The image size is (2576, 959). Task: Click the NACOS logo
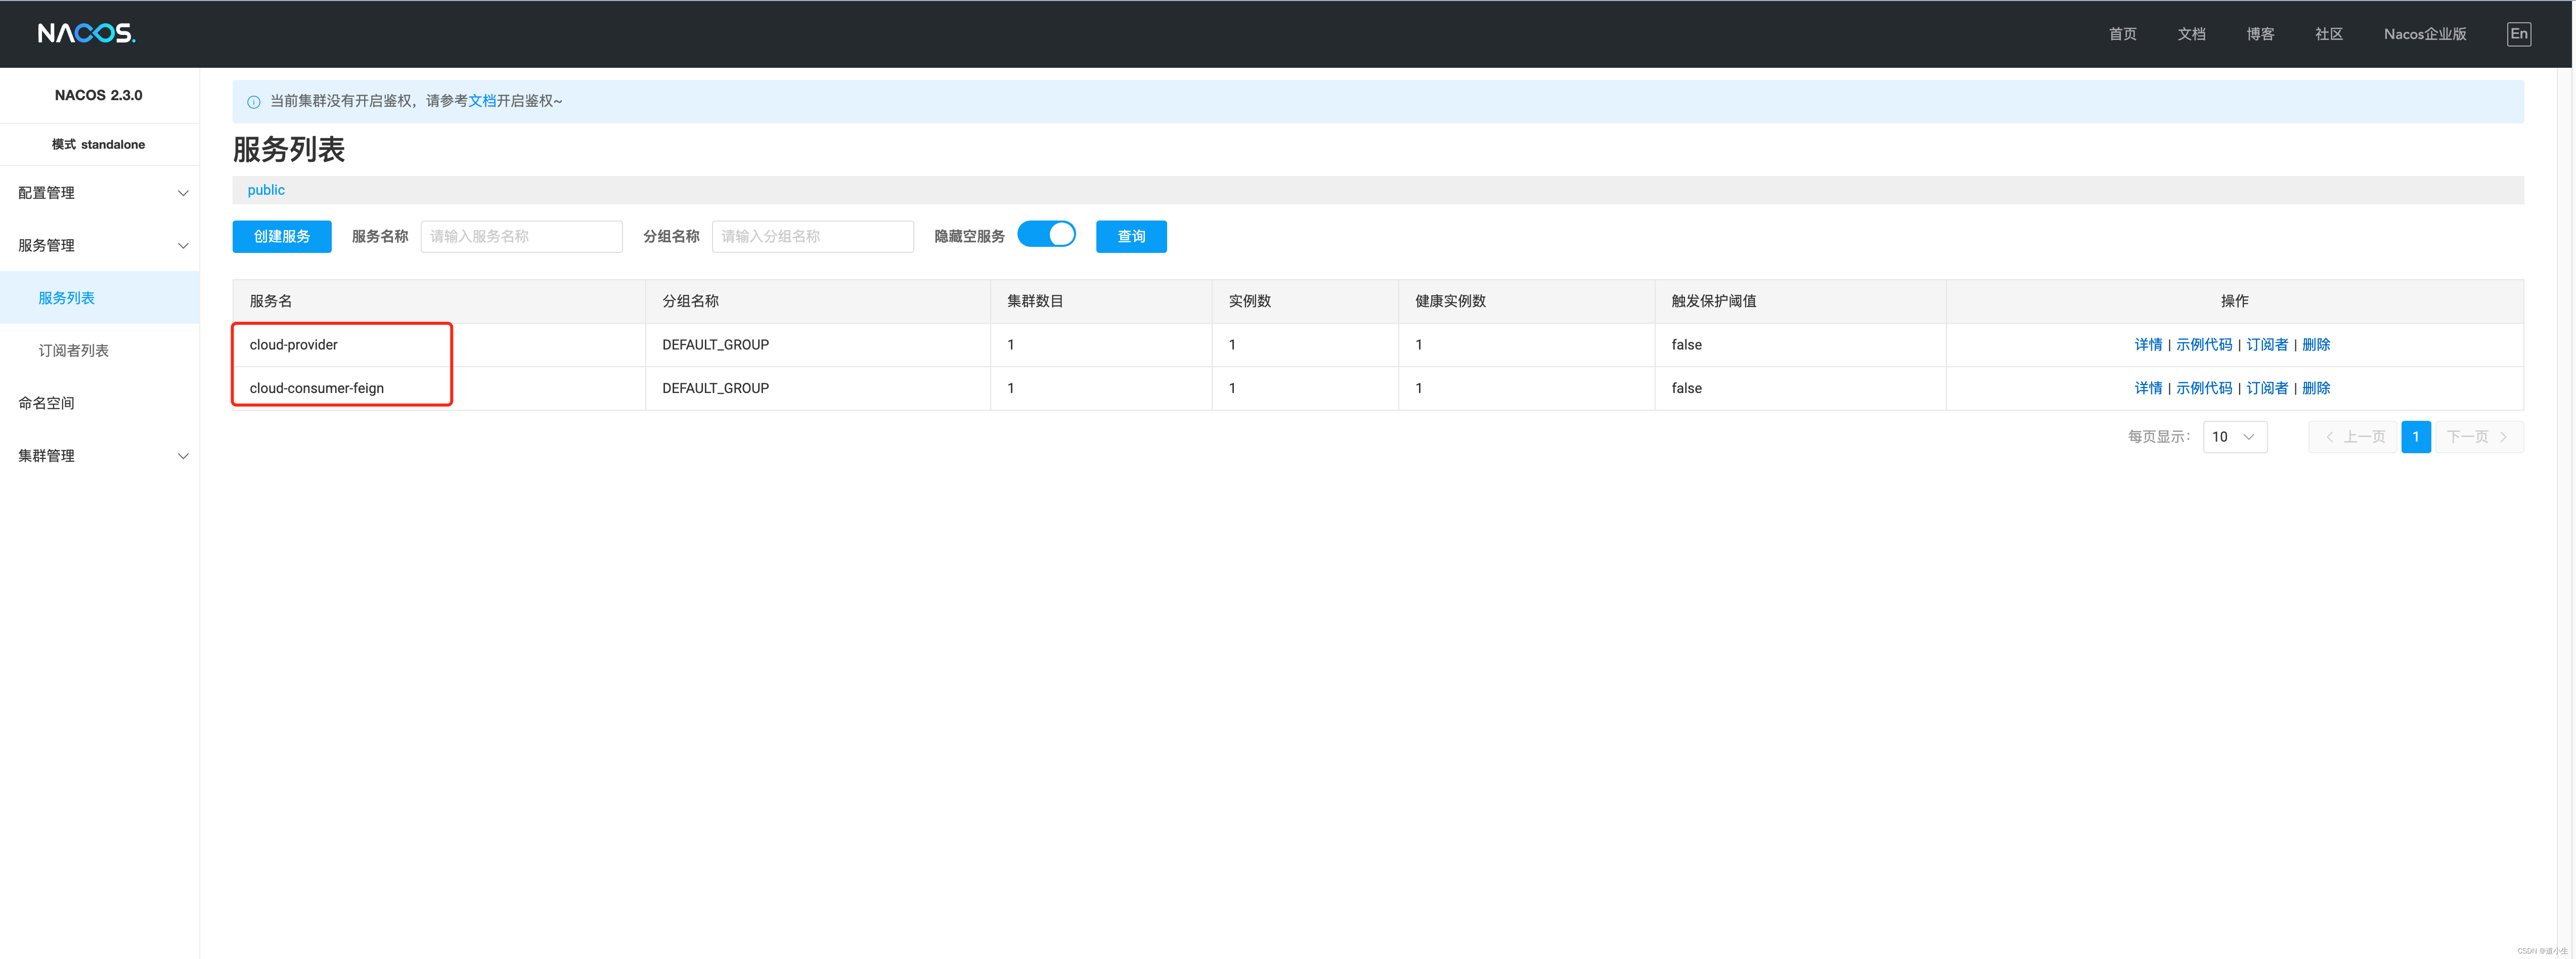[x=86, y=33]
